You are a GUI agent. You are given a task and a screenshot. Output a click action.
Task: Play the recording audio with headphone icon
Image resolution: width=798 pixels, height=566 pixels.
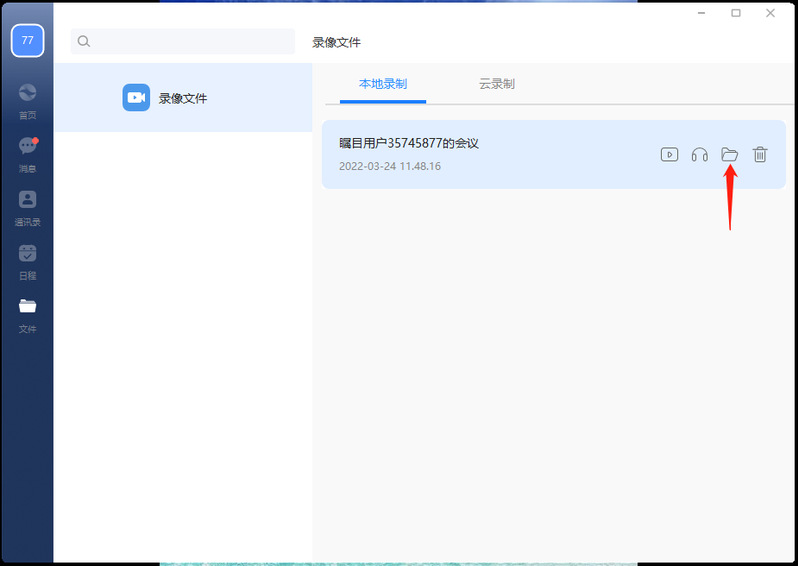(x=700, y=154)
